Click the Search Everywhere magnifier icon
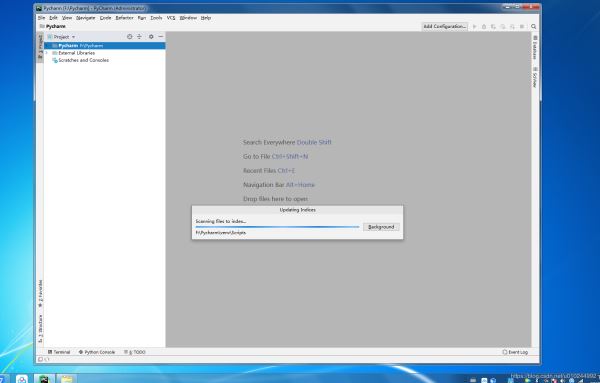This screenshot has width=600, height=383. (533, 26)
